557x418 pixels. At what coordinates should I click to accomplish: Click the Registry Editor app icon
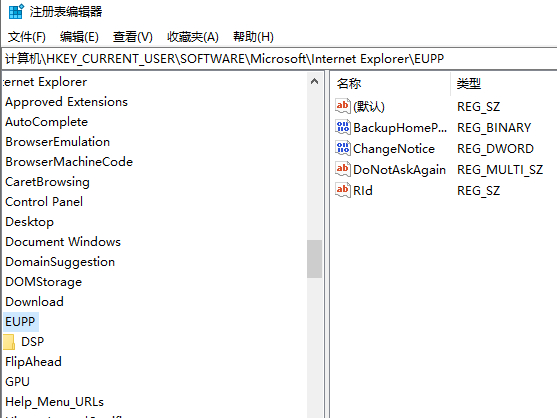click(16, 11)
